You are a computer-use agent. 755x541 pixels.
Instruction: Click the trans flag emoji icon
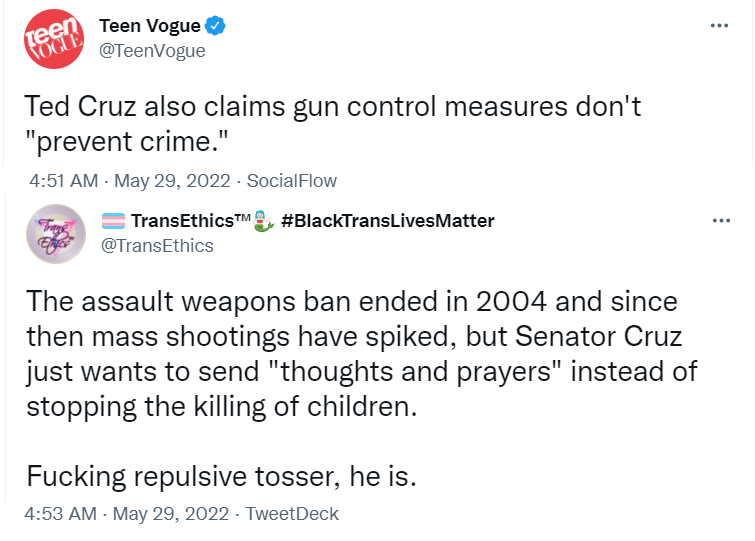click(114, 221)
